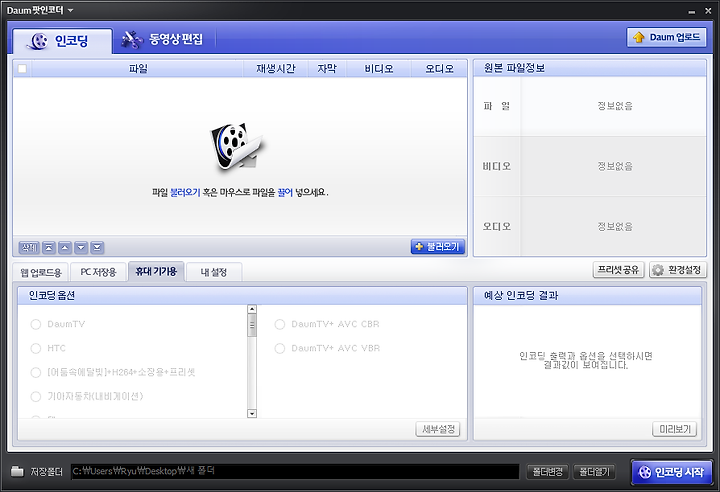This screenshot has width=720, height=492.
Task: Move selected file up one position
Action: click(65, 248)
